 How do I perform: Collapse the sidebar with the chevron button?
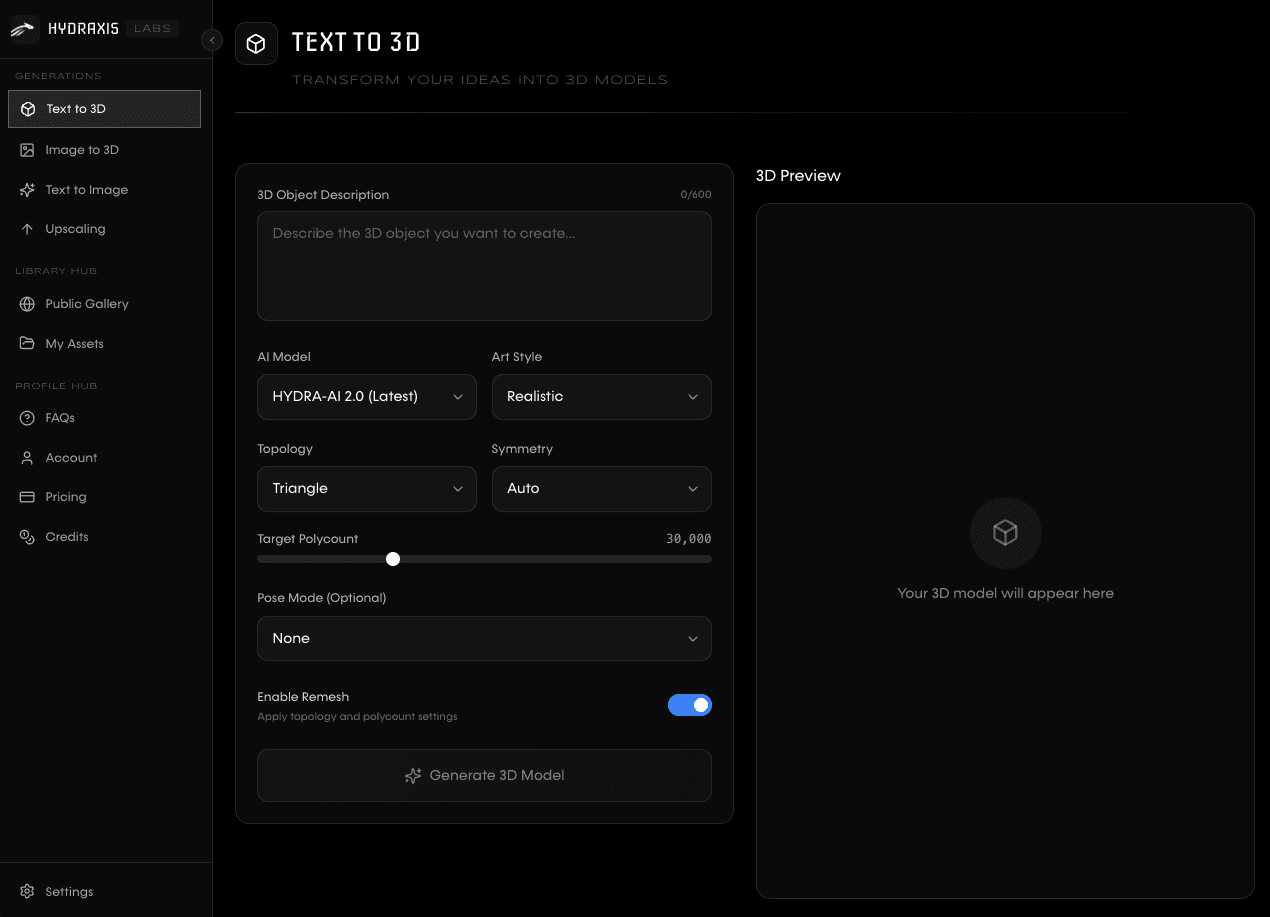(211, 40)
